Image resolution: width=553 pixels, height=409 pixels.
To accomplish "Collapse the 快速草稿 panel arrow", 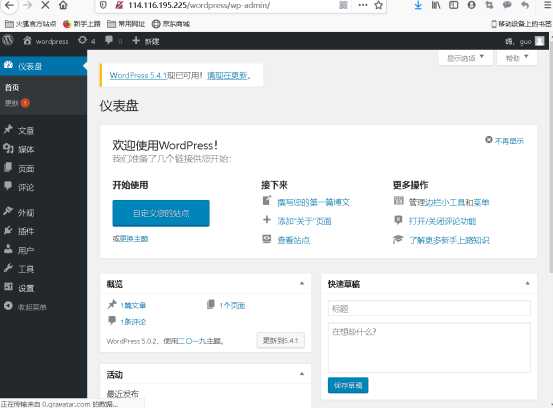I will point(527,283).
